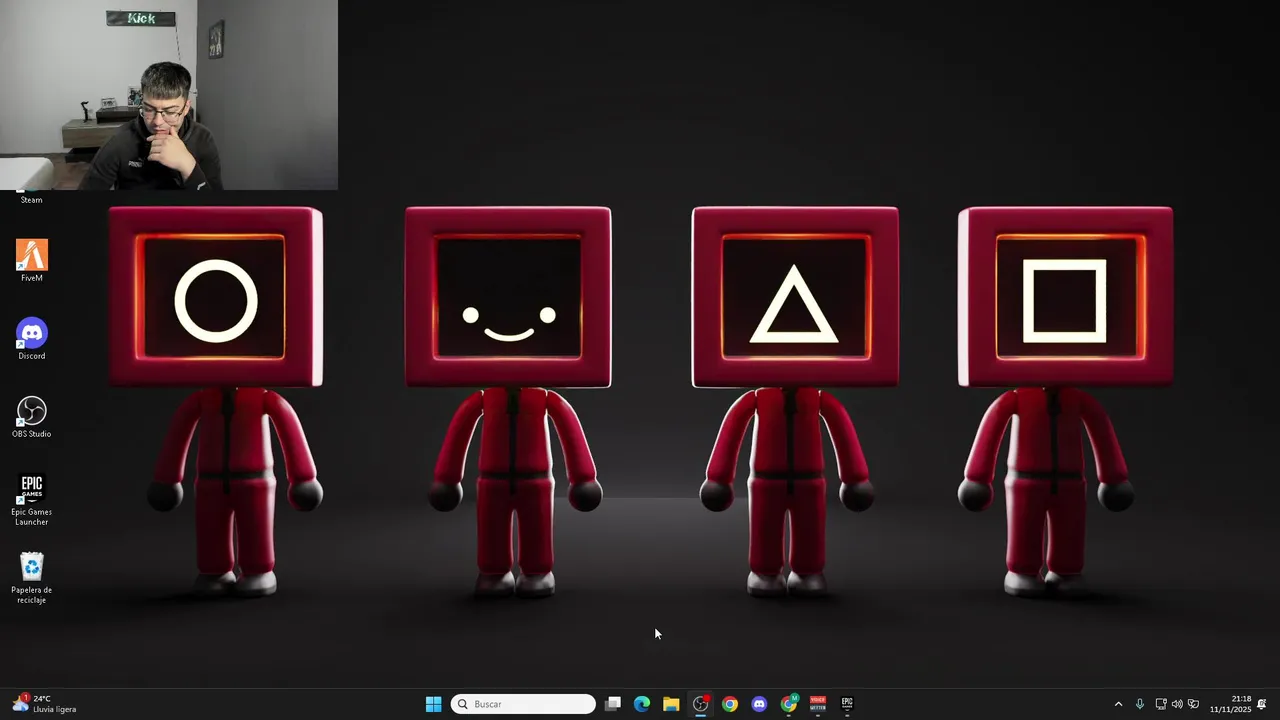Select the FiveM desktop shortcut
This screenshot has width=1280, height=720.
(x=32, y=260)
